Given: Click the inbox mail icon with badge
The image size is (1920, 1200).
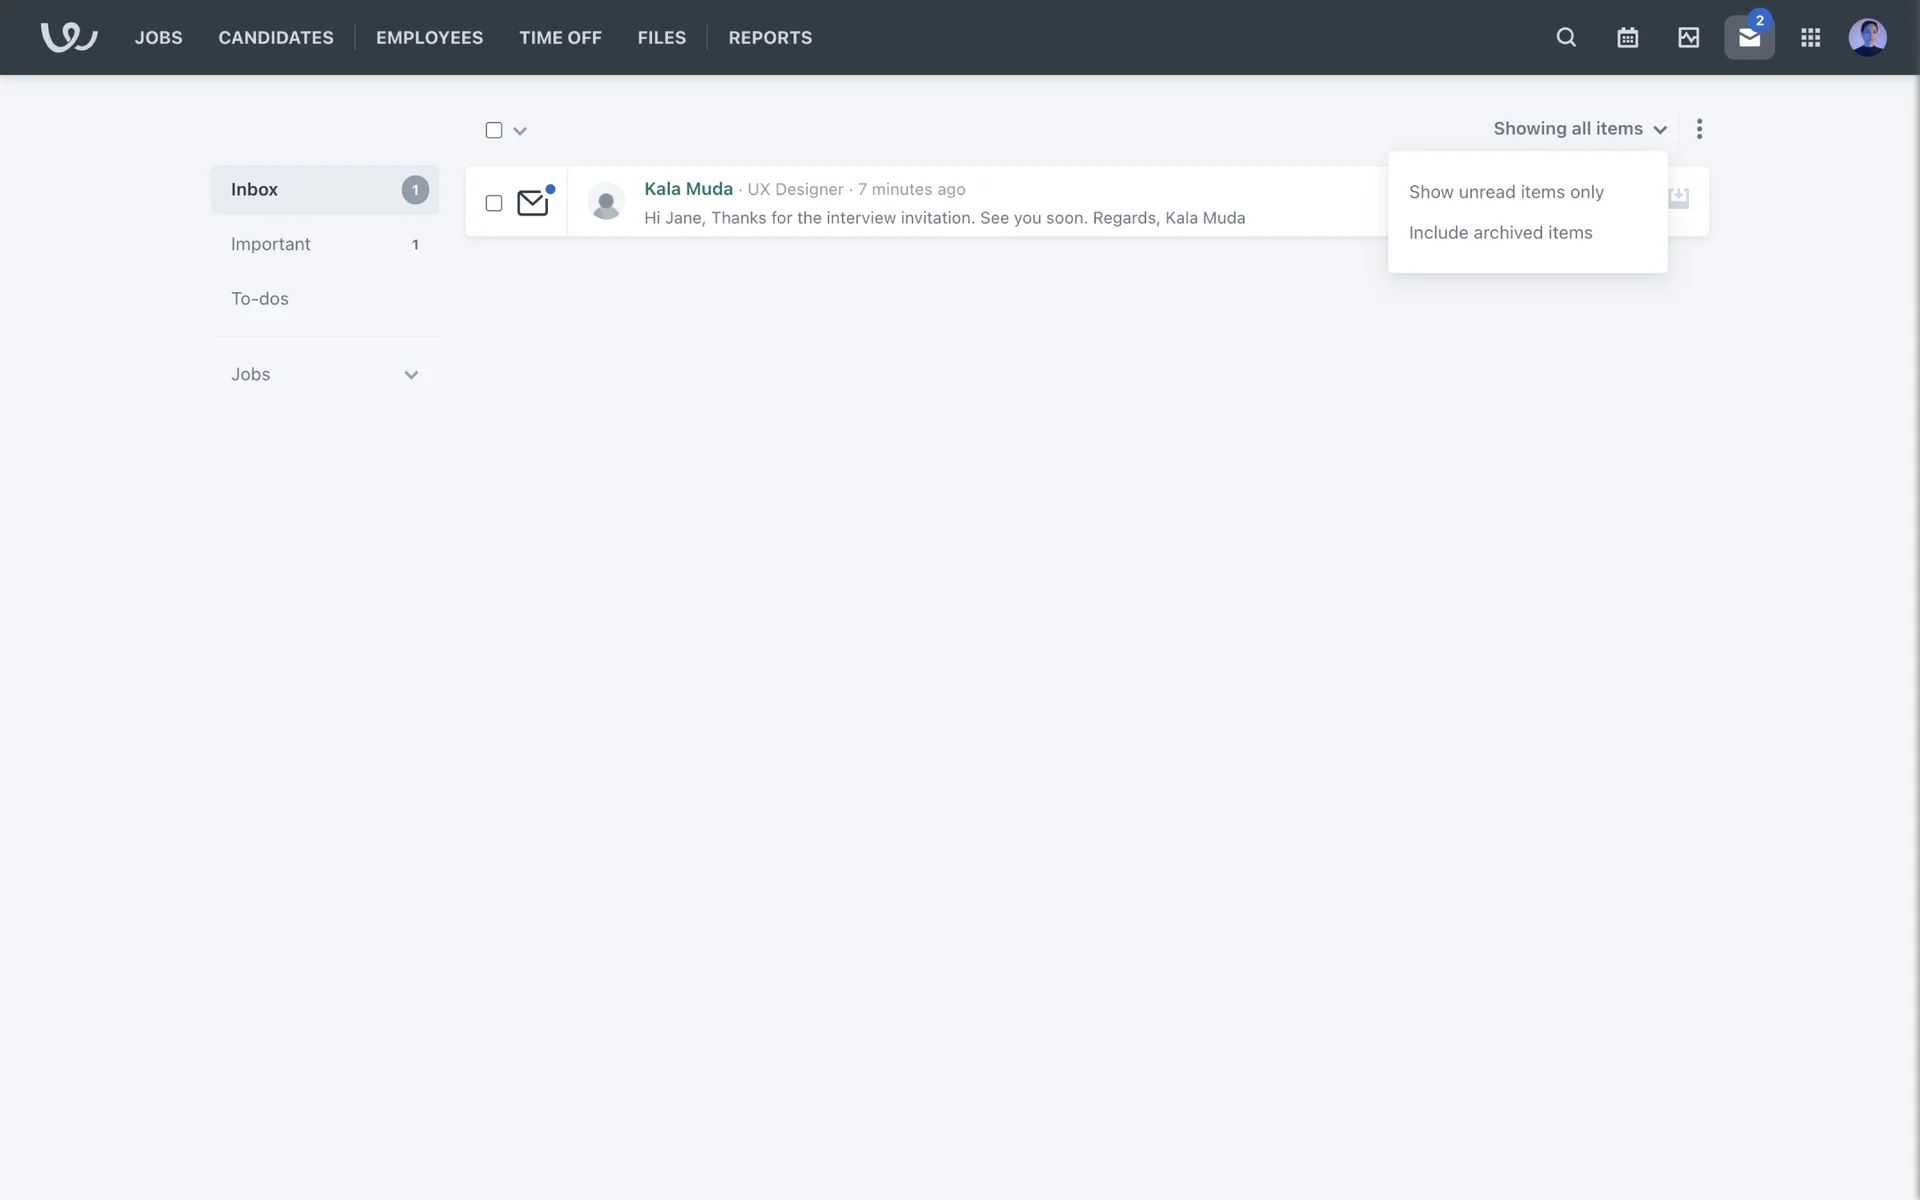Looking at the screenshot, I should [1749, 37].
